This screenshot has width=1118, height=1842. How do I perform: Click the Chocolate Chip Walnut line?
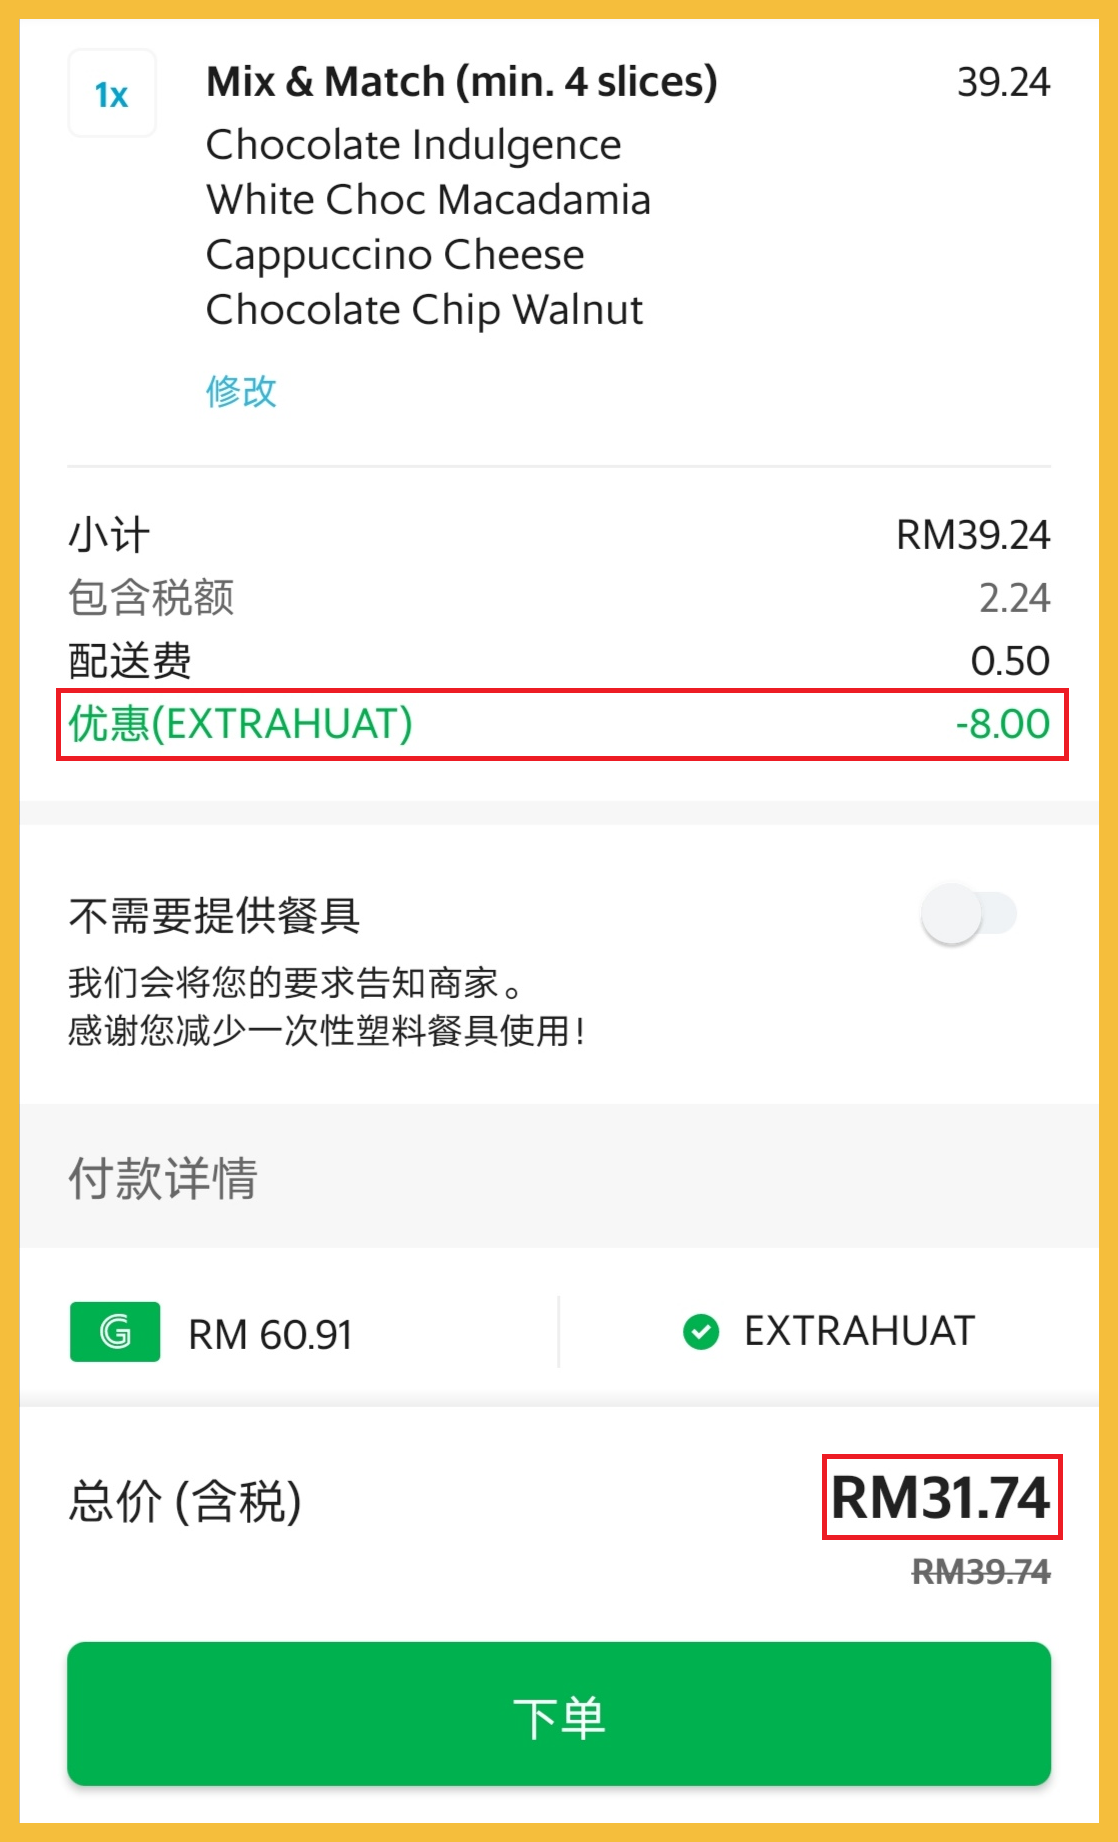tap(424, 310)
